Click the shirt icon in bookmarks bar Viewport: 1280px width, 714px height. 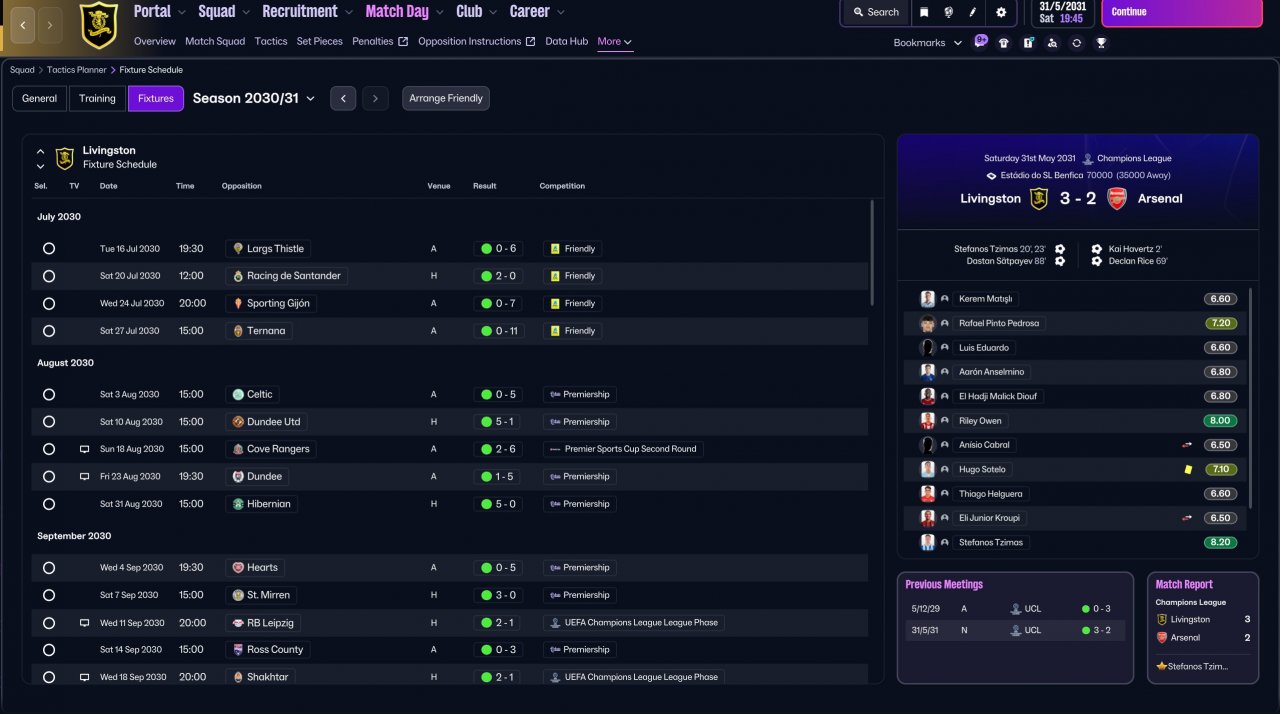pyautogui.click(x=1004, y=43)
